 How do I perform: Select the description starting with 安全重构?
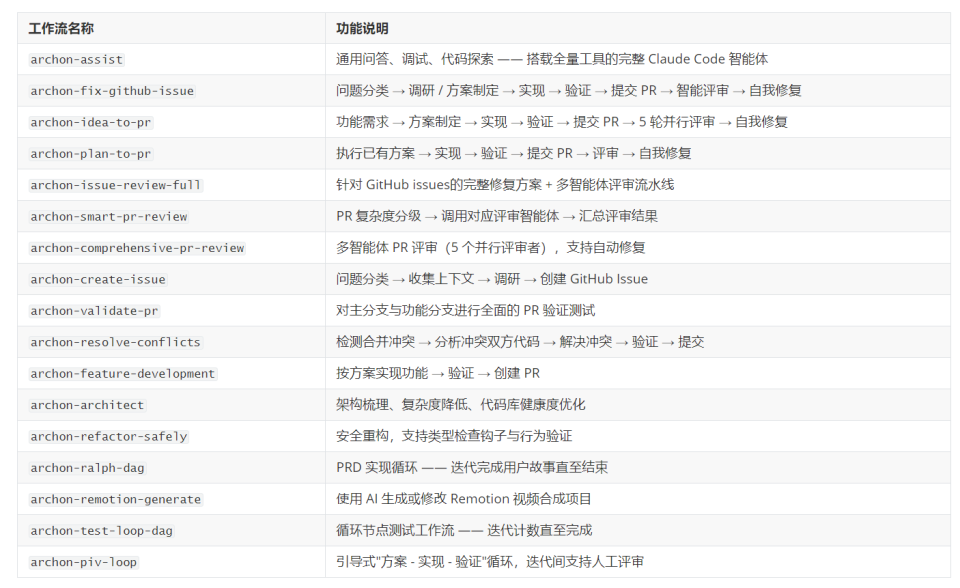click(454, 435)
